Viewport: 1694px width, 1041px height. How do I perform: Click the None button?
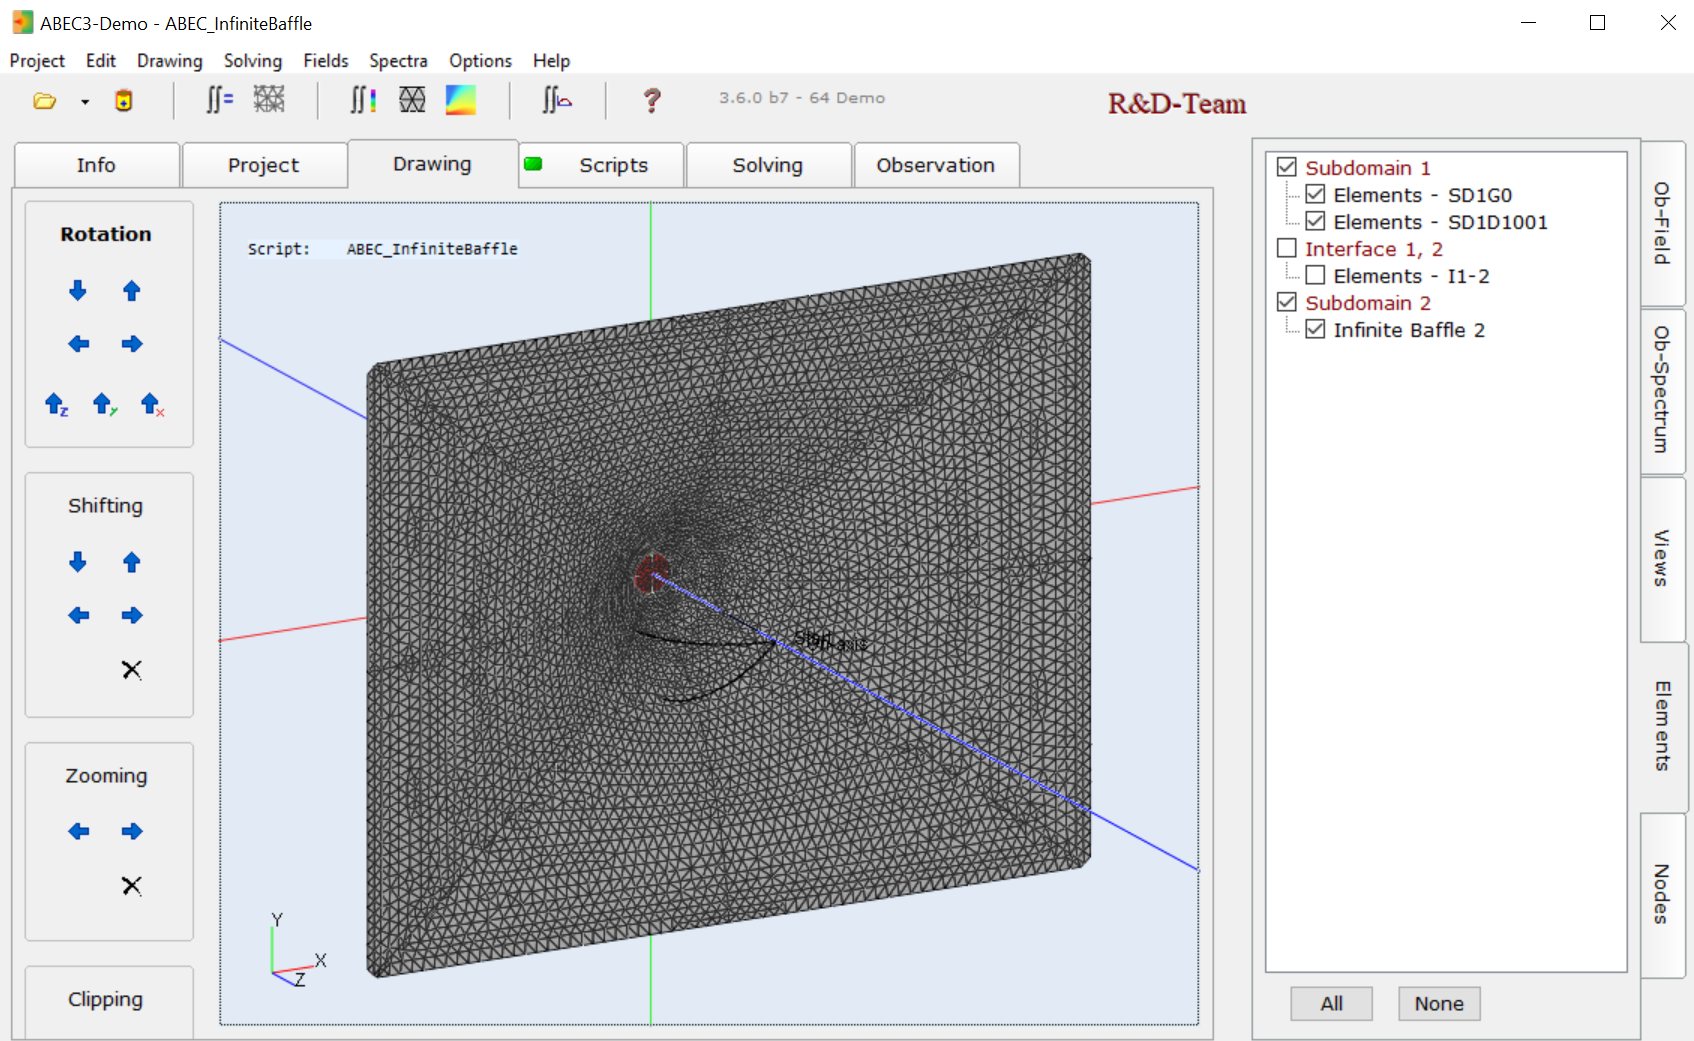point(1439,1003)
